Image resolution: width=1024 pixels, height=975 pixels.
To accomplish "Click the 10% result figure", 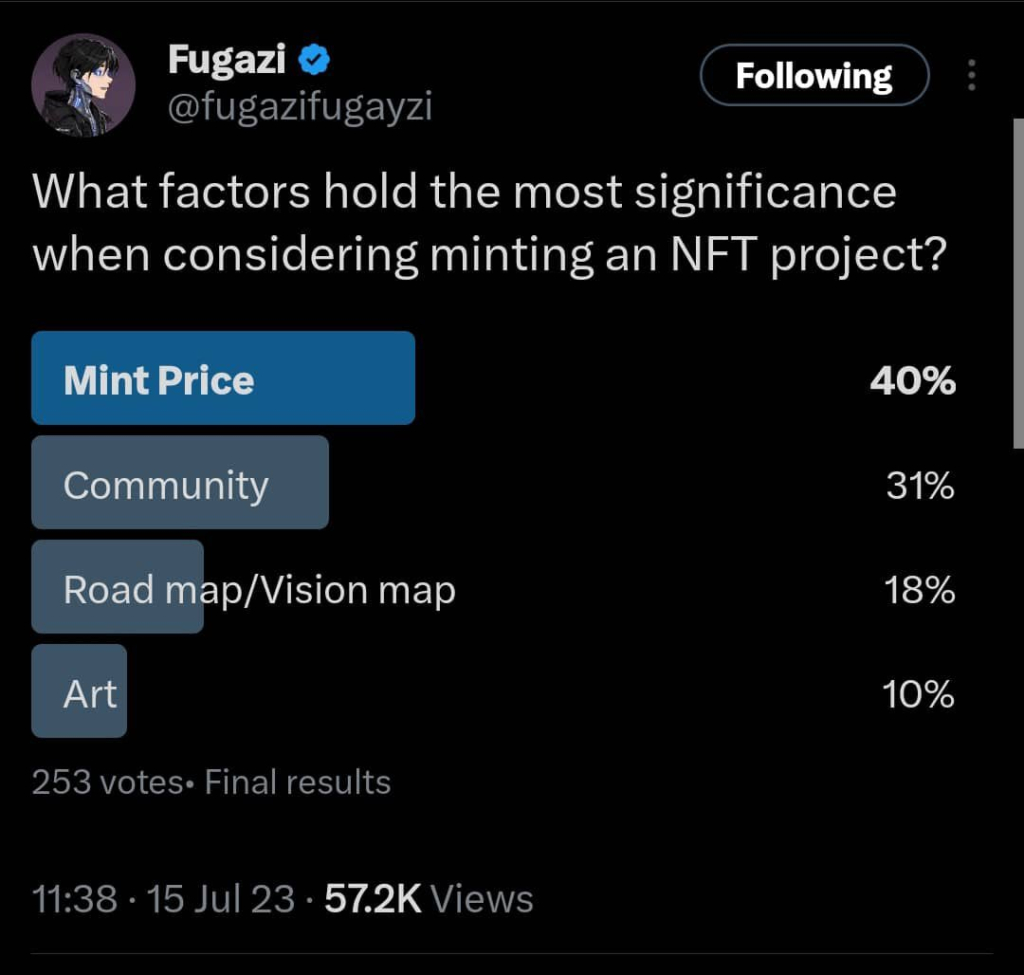I will click(918, 694).
